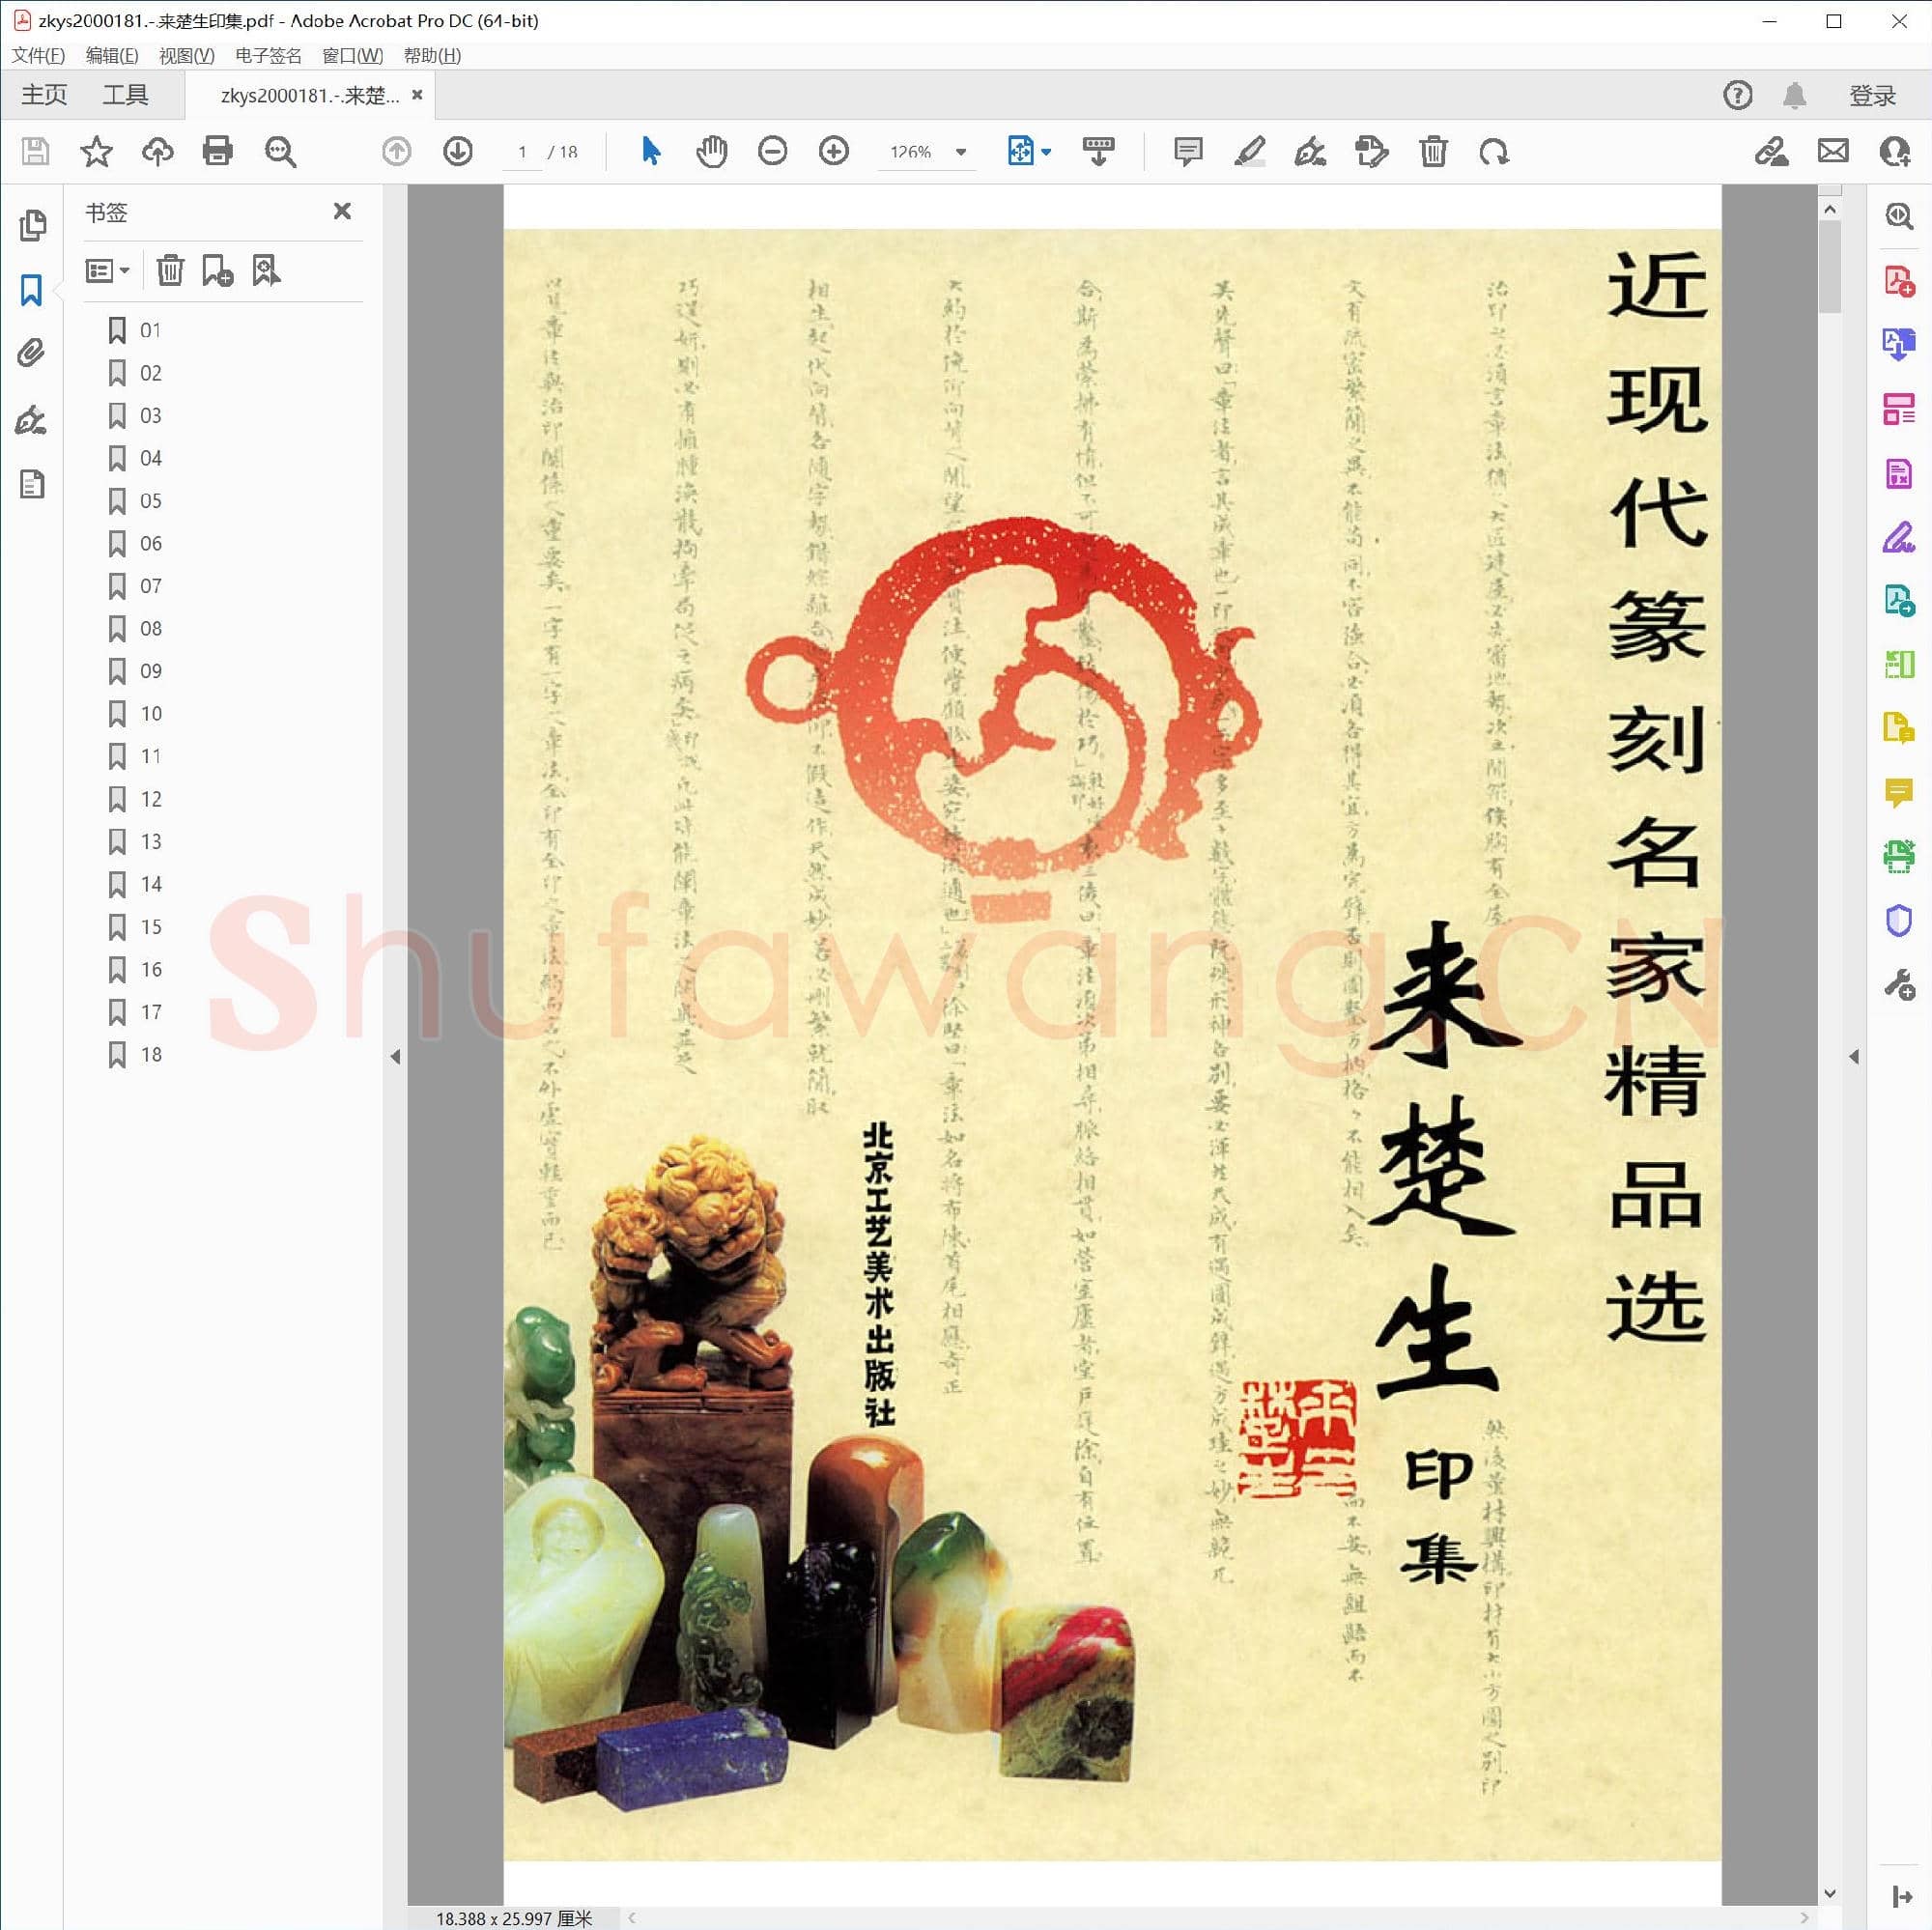
Task: Open the 编辑 menu
Action: pyautogui.click(x=111, y=55)
